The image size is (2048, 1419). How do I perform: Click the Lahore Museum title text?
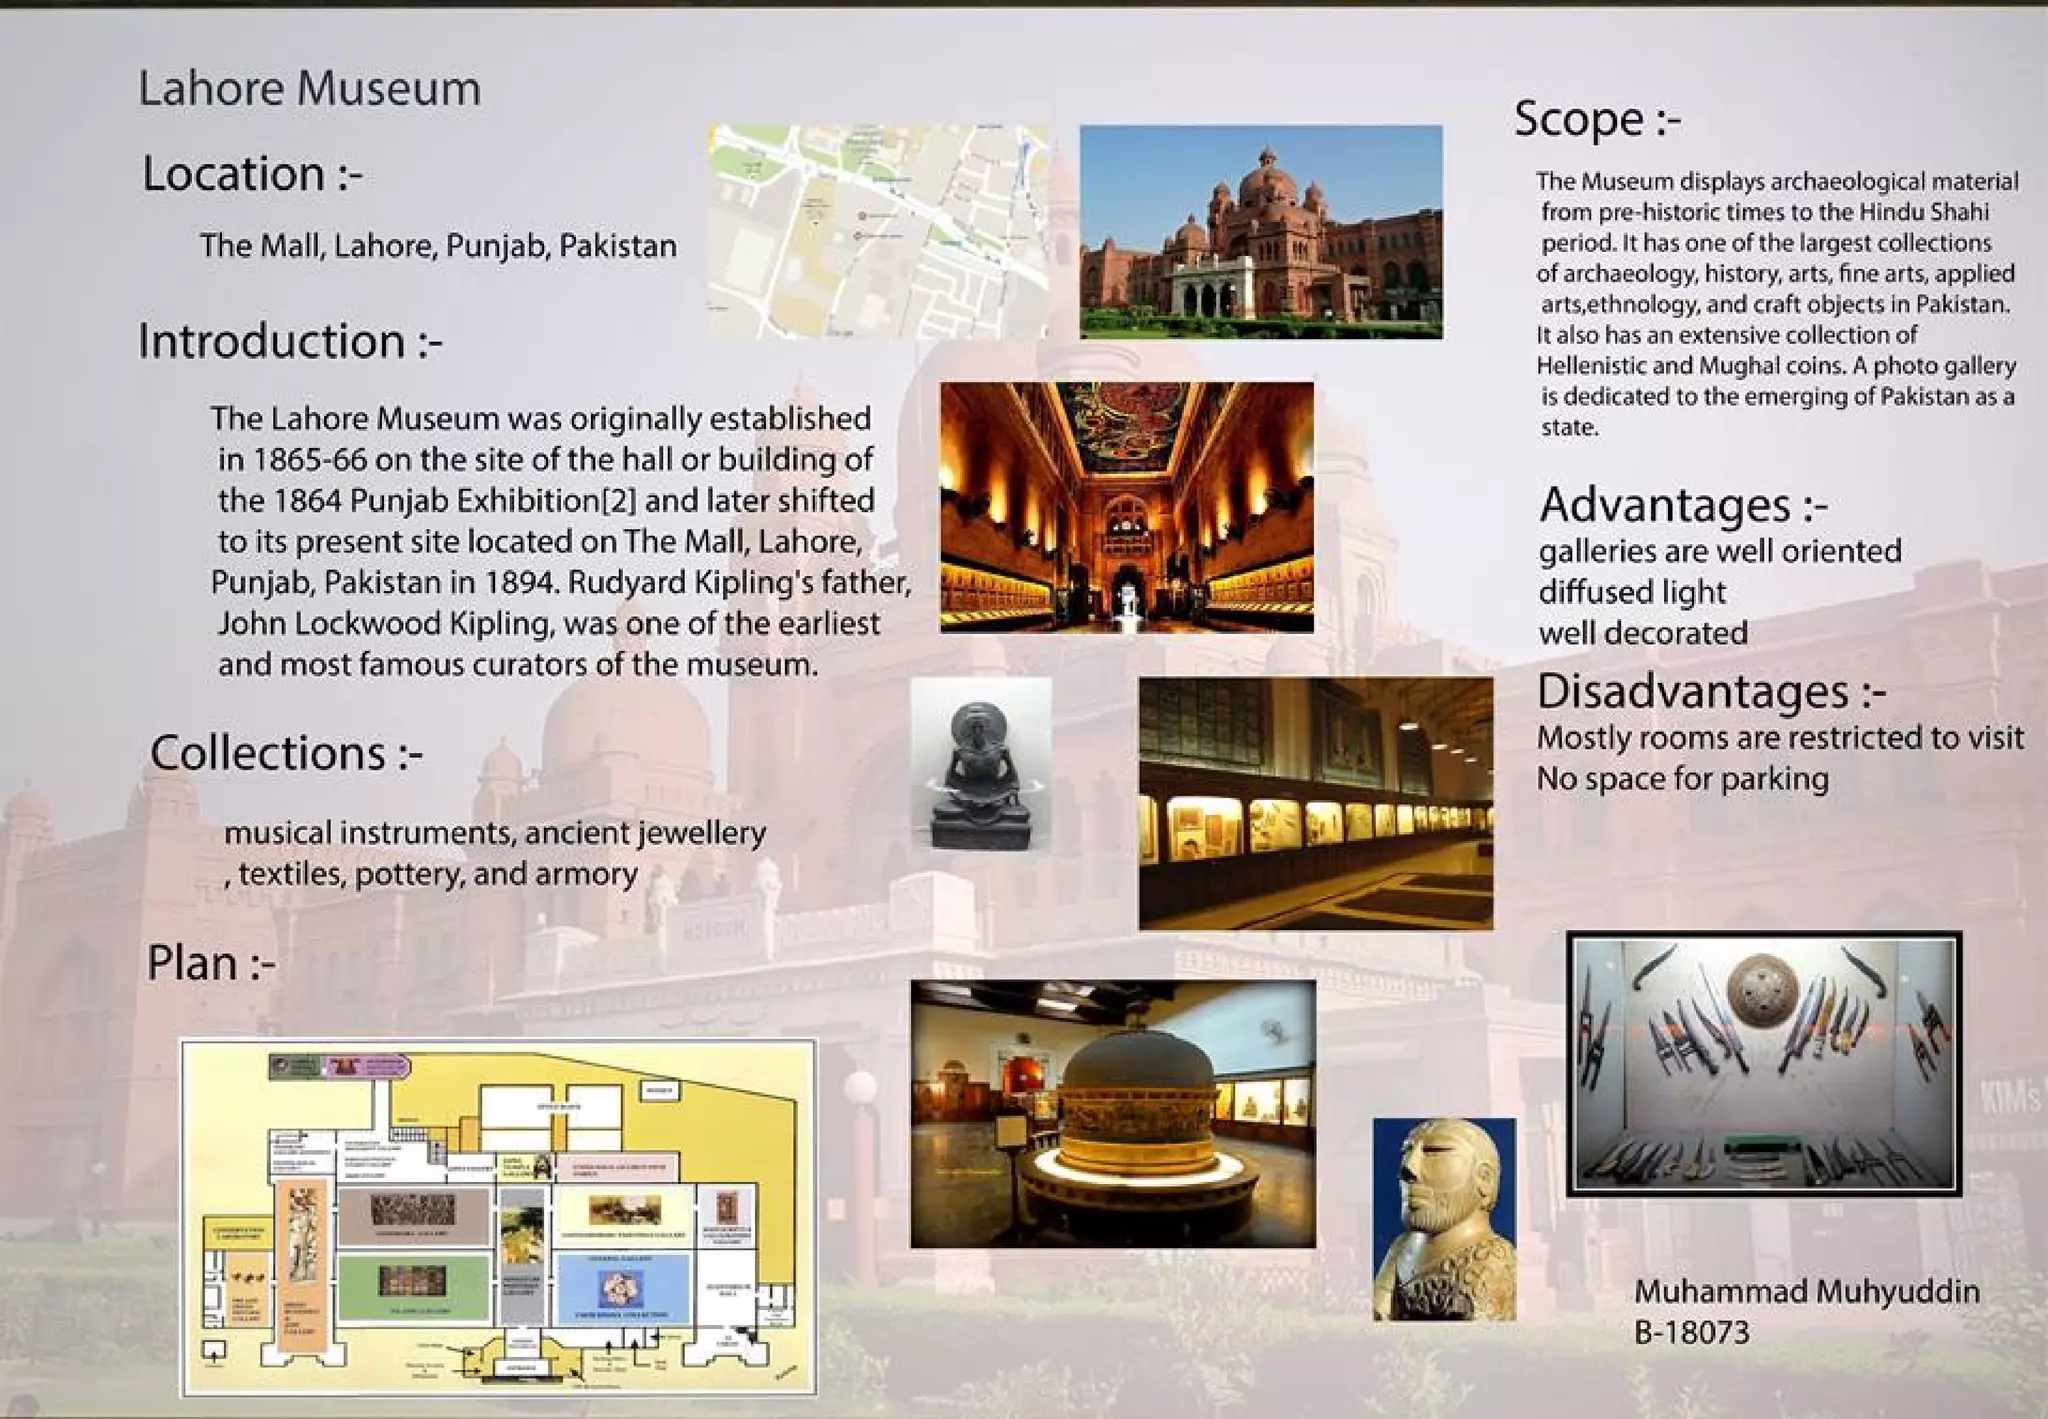point(309,89)
